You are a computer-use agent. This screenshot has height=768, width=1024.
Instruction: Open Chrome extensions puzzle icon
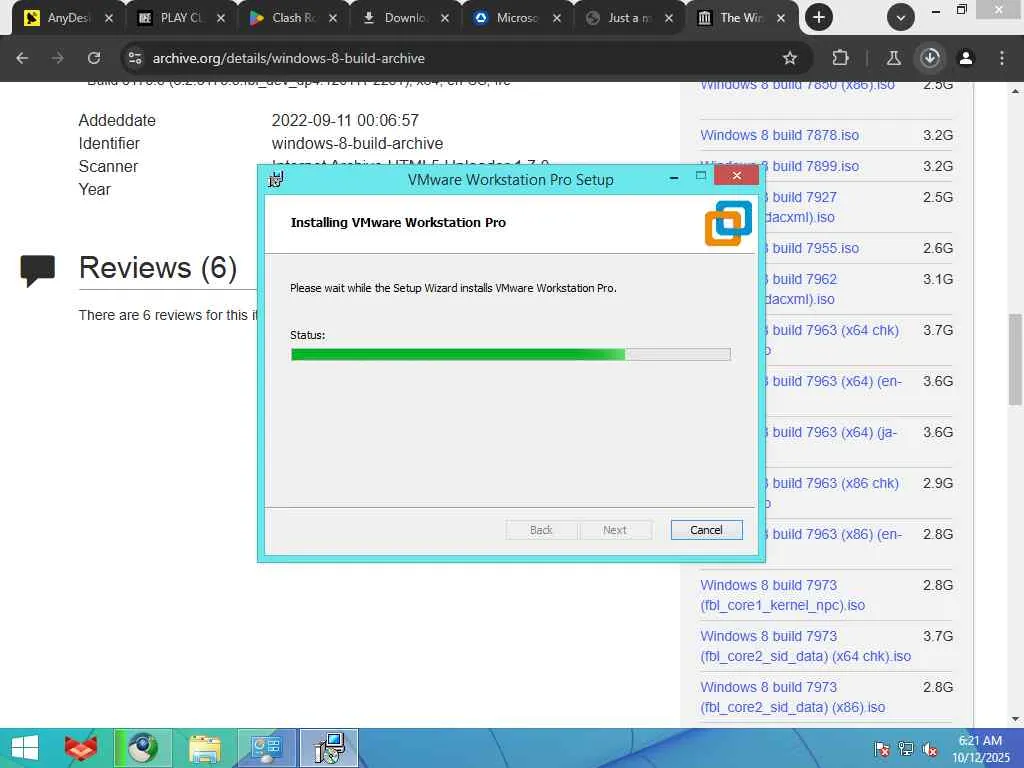(x=840, y=58)
